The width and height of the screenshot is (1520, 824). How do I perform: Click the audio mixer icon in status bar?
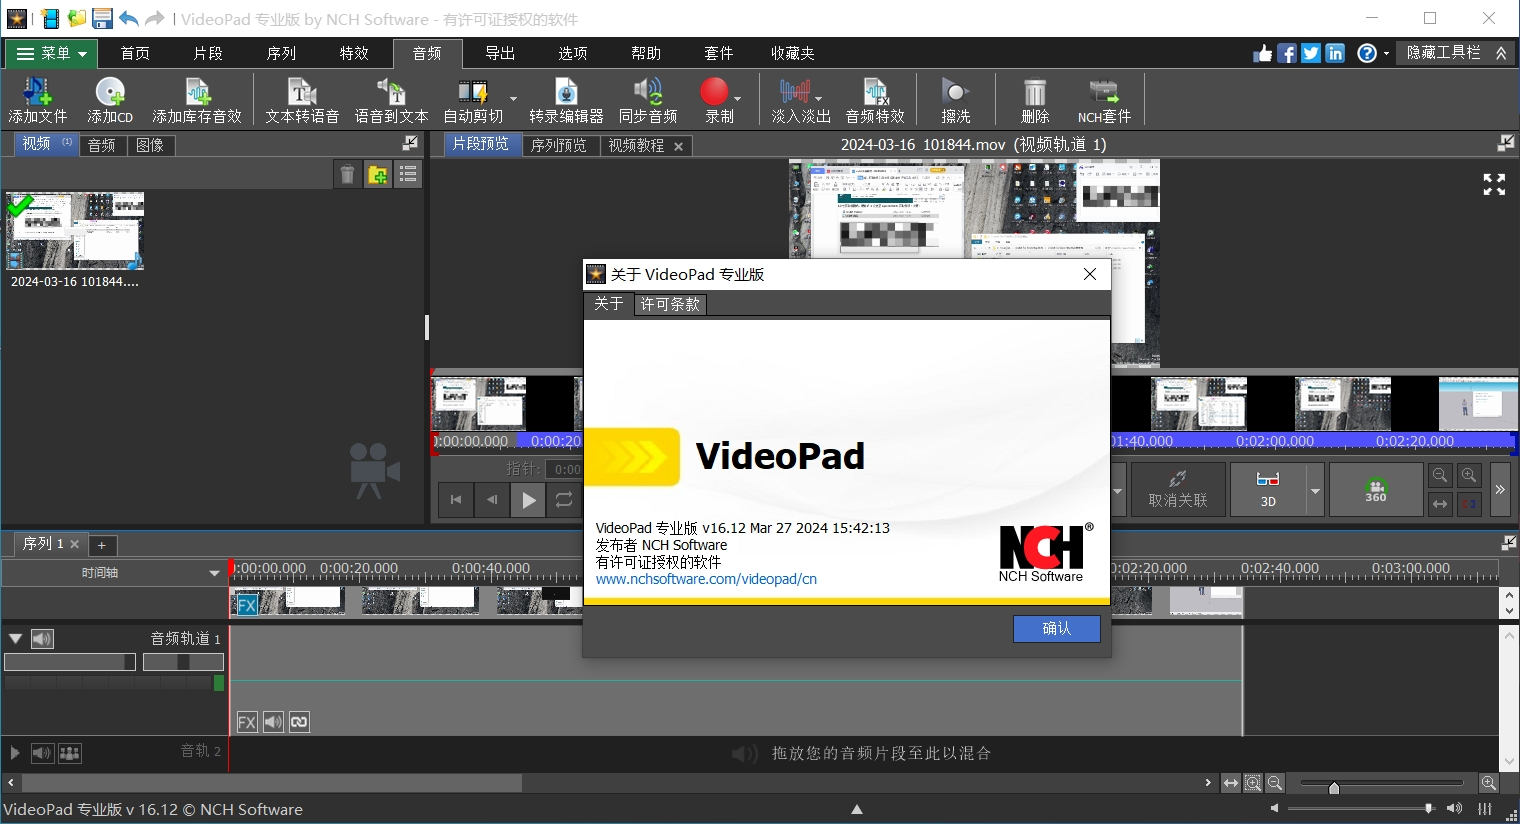1485,808
